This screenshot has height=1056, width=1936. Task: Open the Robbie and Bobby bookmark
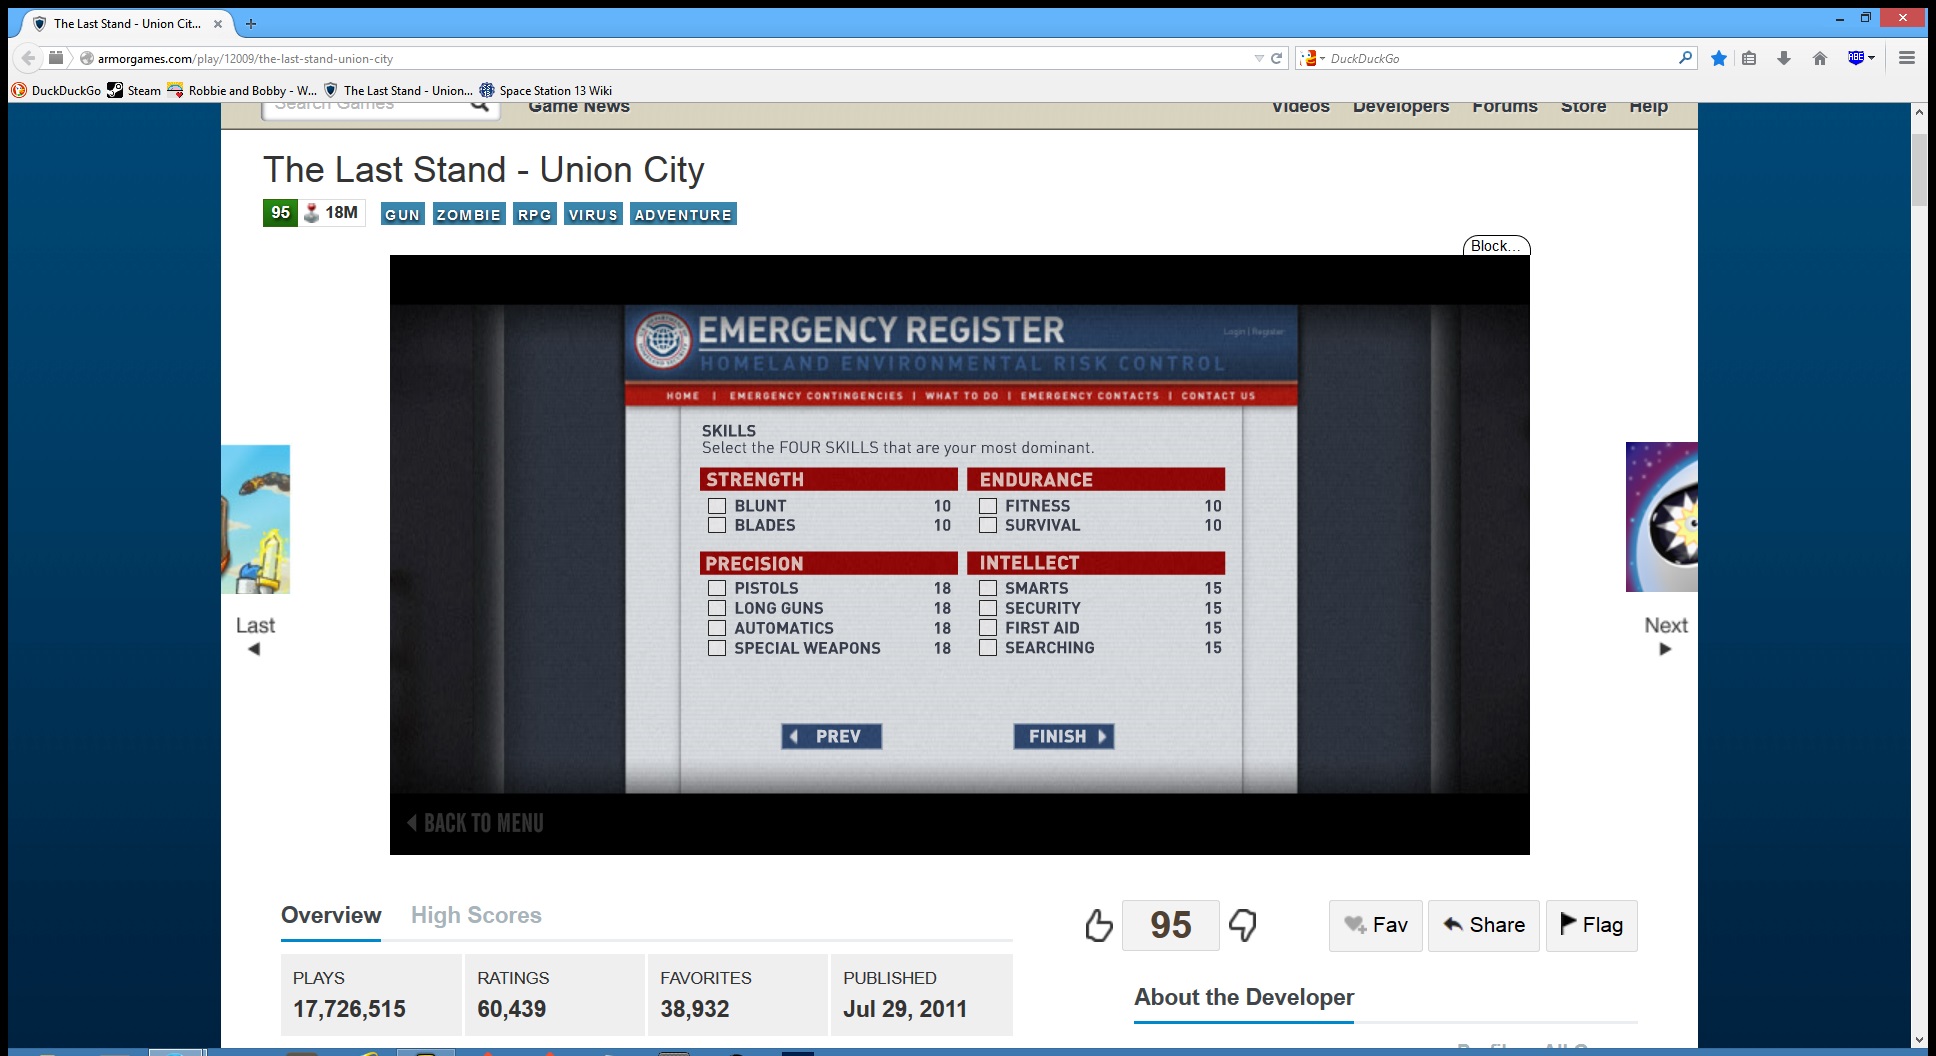[x=242, y=90]
